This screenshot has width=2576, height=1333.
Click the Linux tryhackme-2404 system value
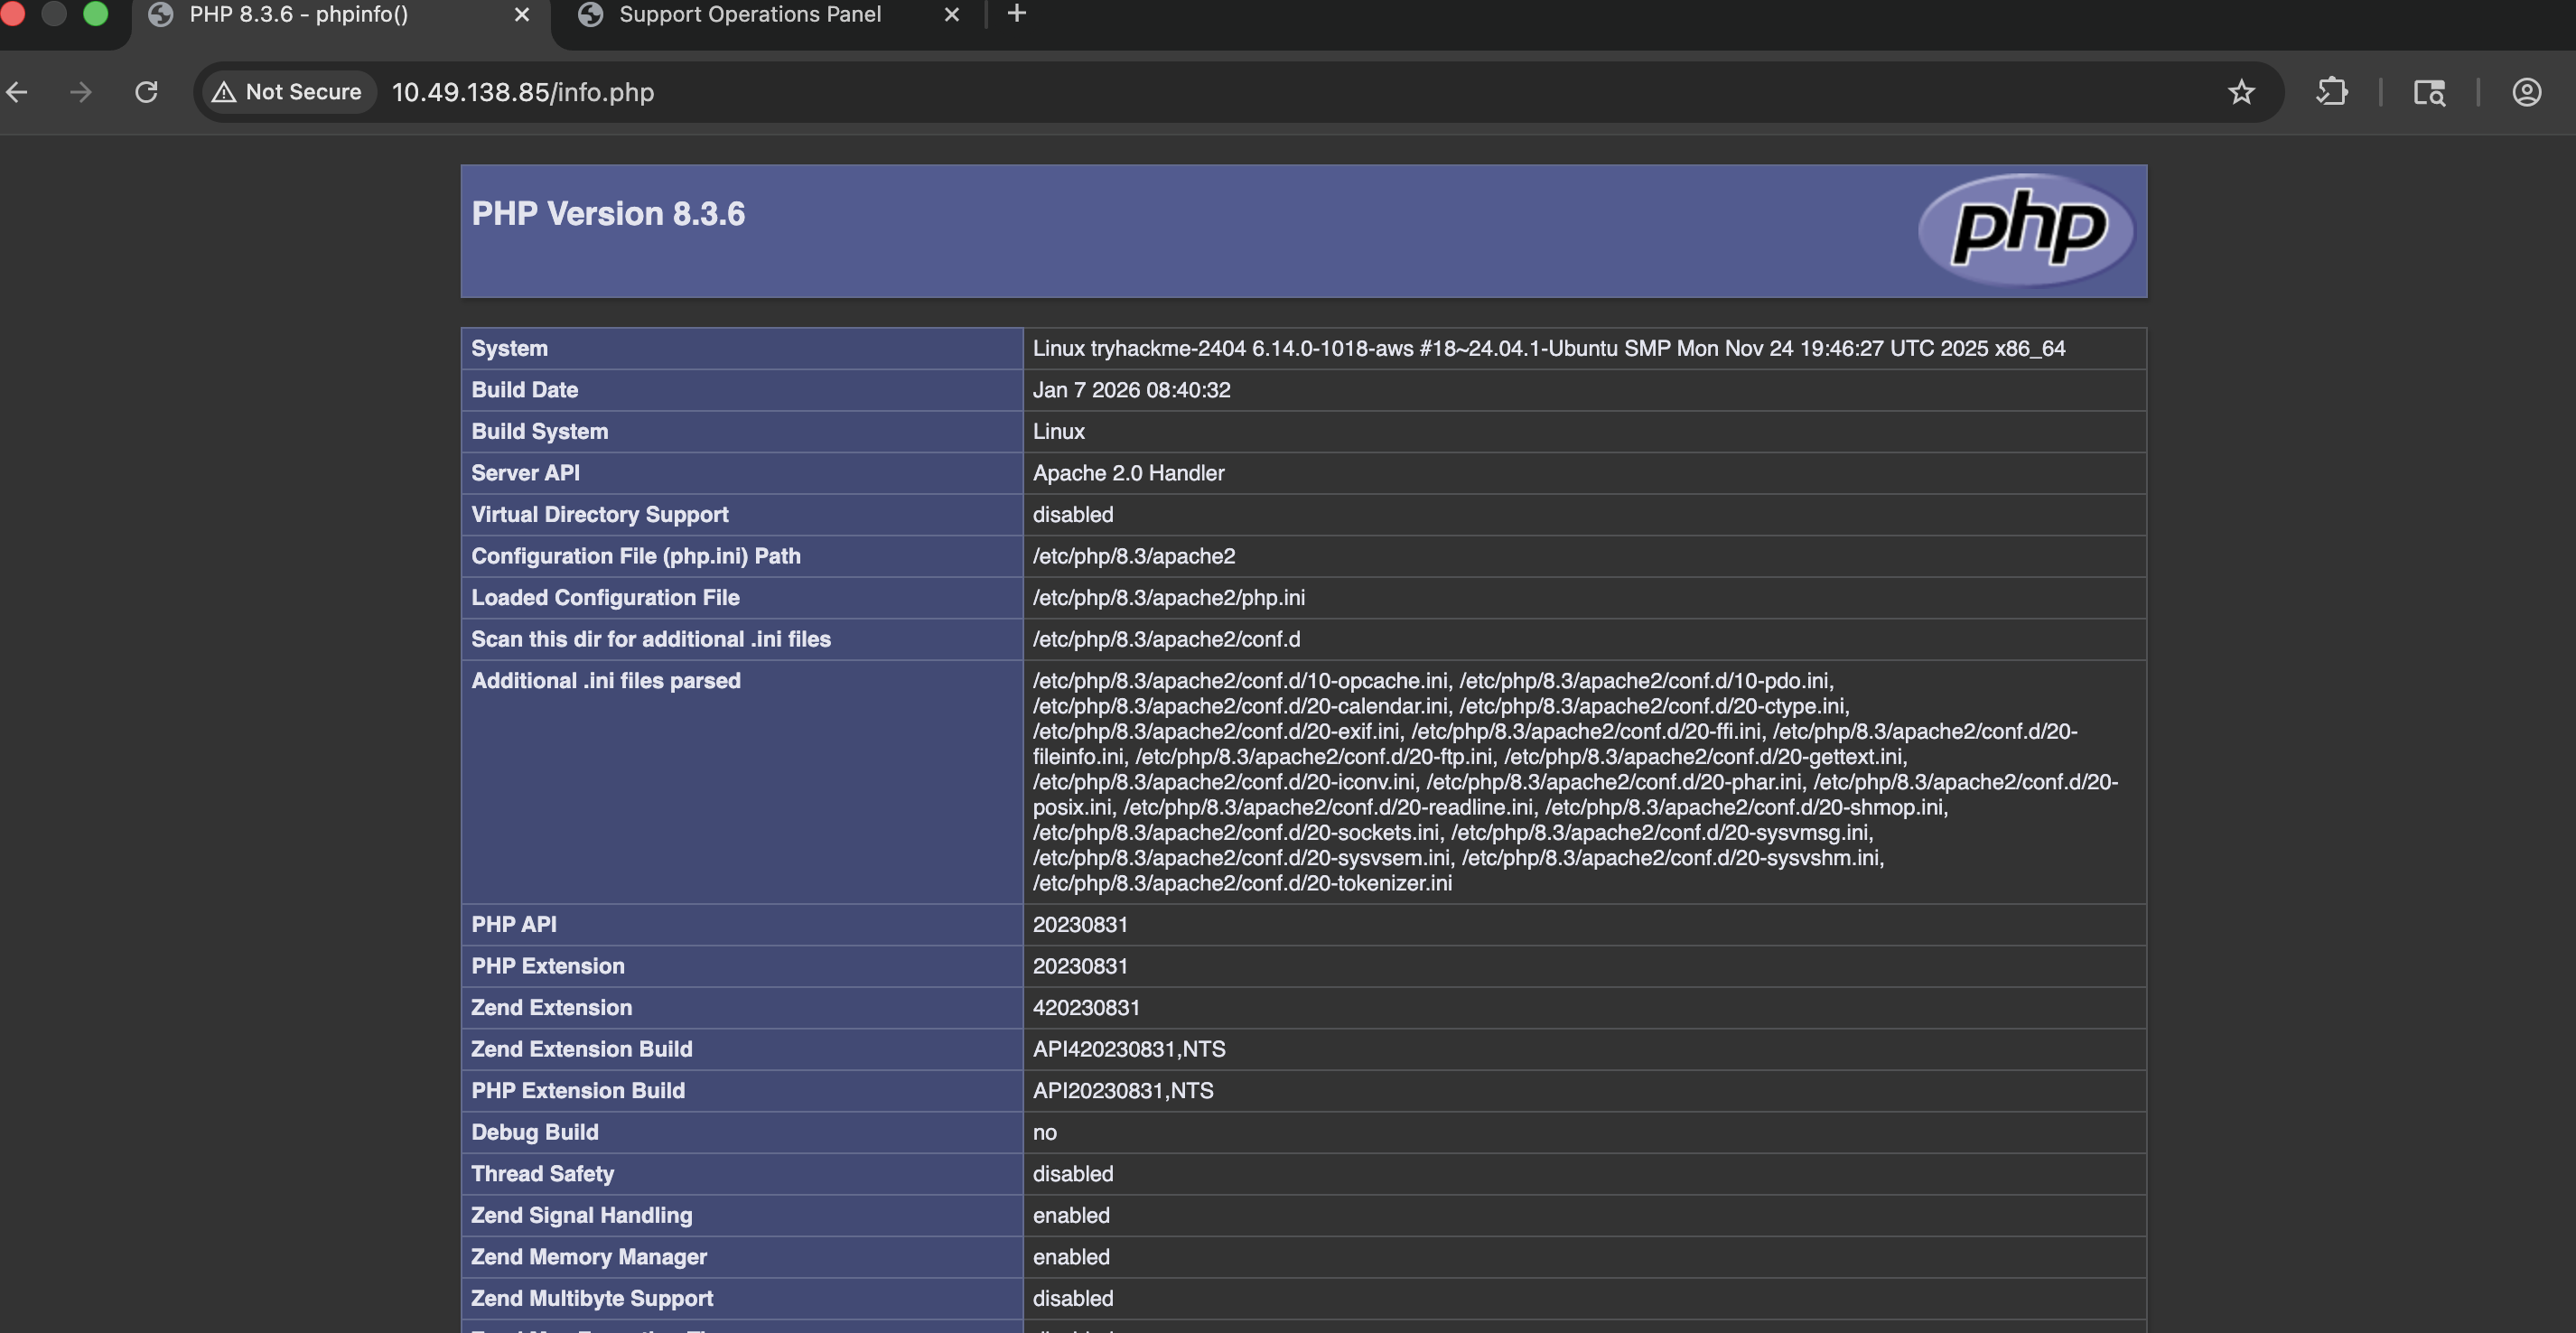[x=1548, y=348]
